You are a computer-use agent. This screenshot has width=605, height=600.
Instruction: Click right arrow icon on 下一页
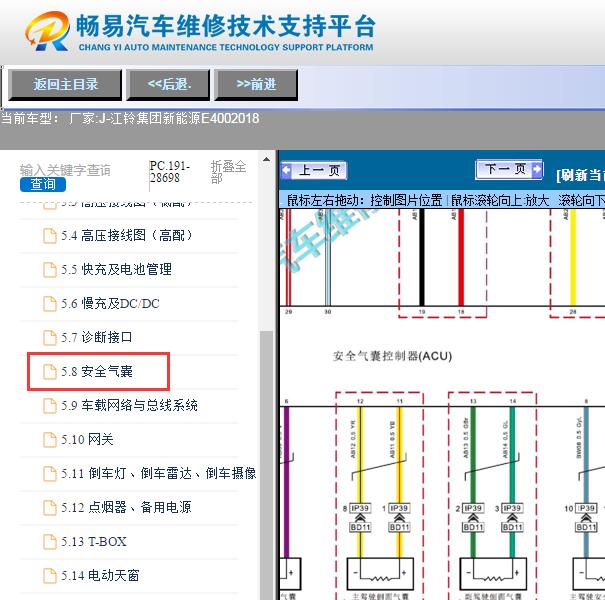click(537, 169)
